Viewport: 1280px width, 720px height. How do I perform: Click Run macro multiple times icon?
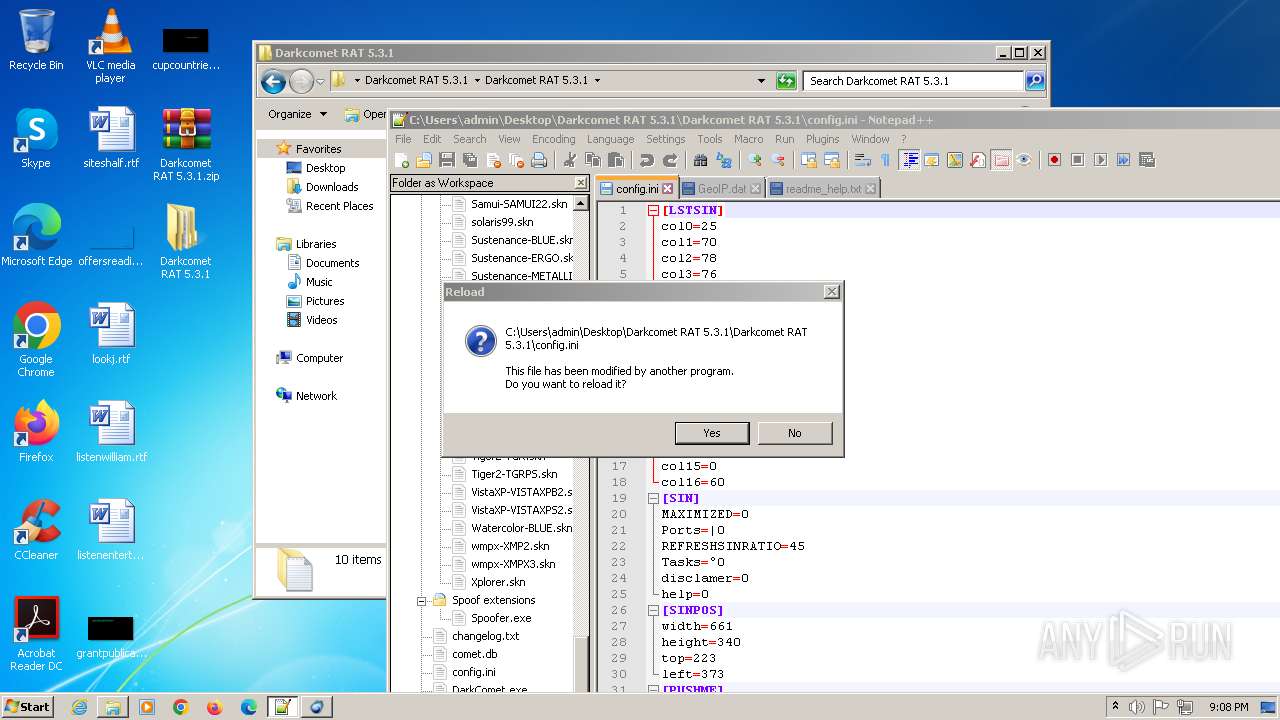pos(1123,160)
